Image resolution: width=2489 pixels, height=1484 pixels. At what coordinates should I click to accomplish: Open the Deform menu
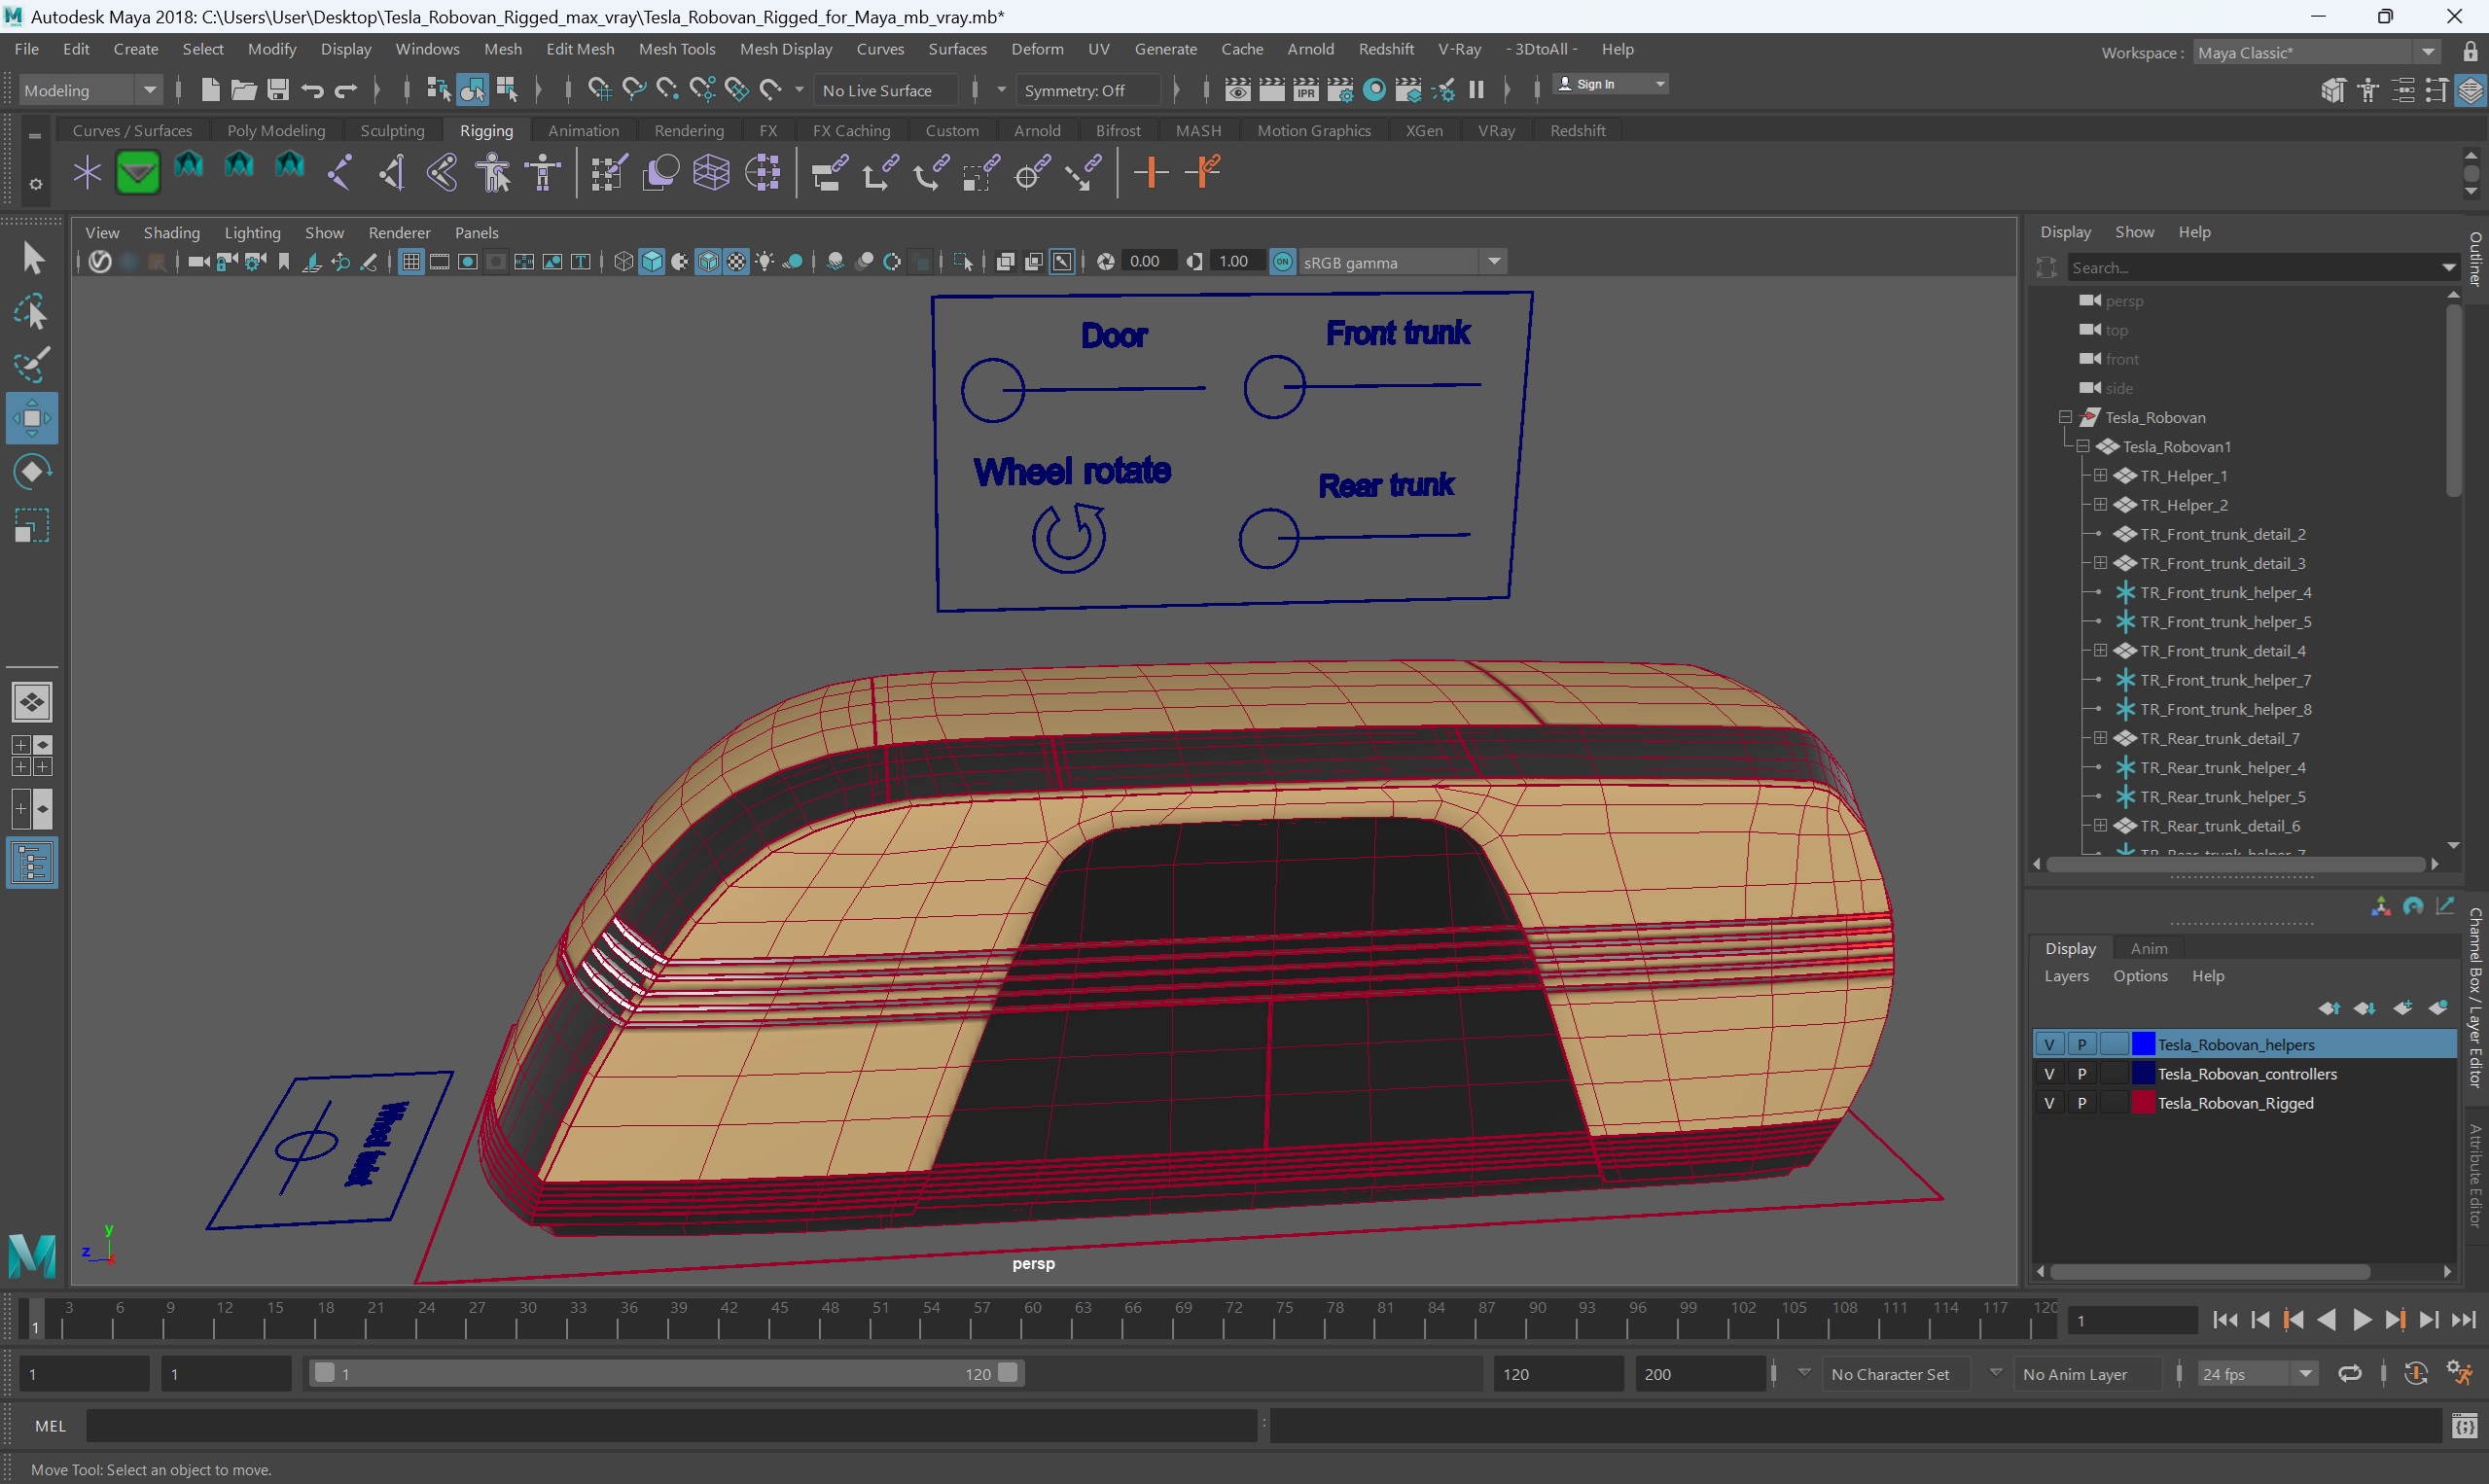tap(1037, 49)
